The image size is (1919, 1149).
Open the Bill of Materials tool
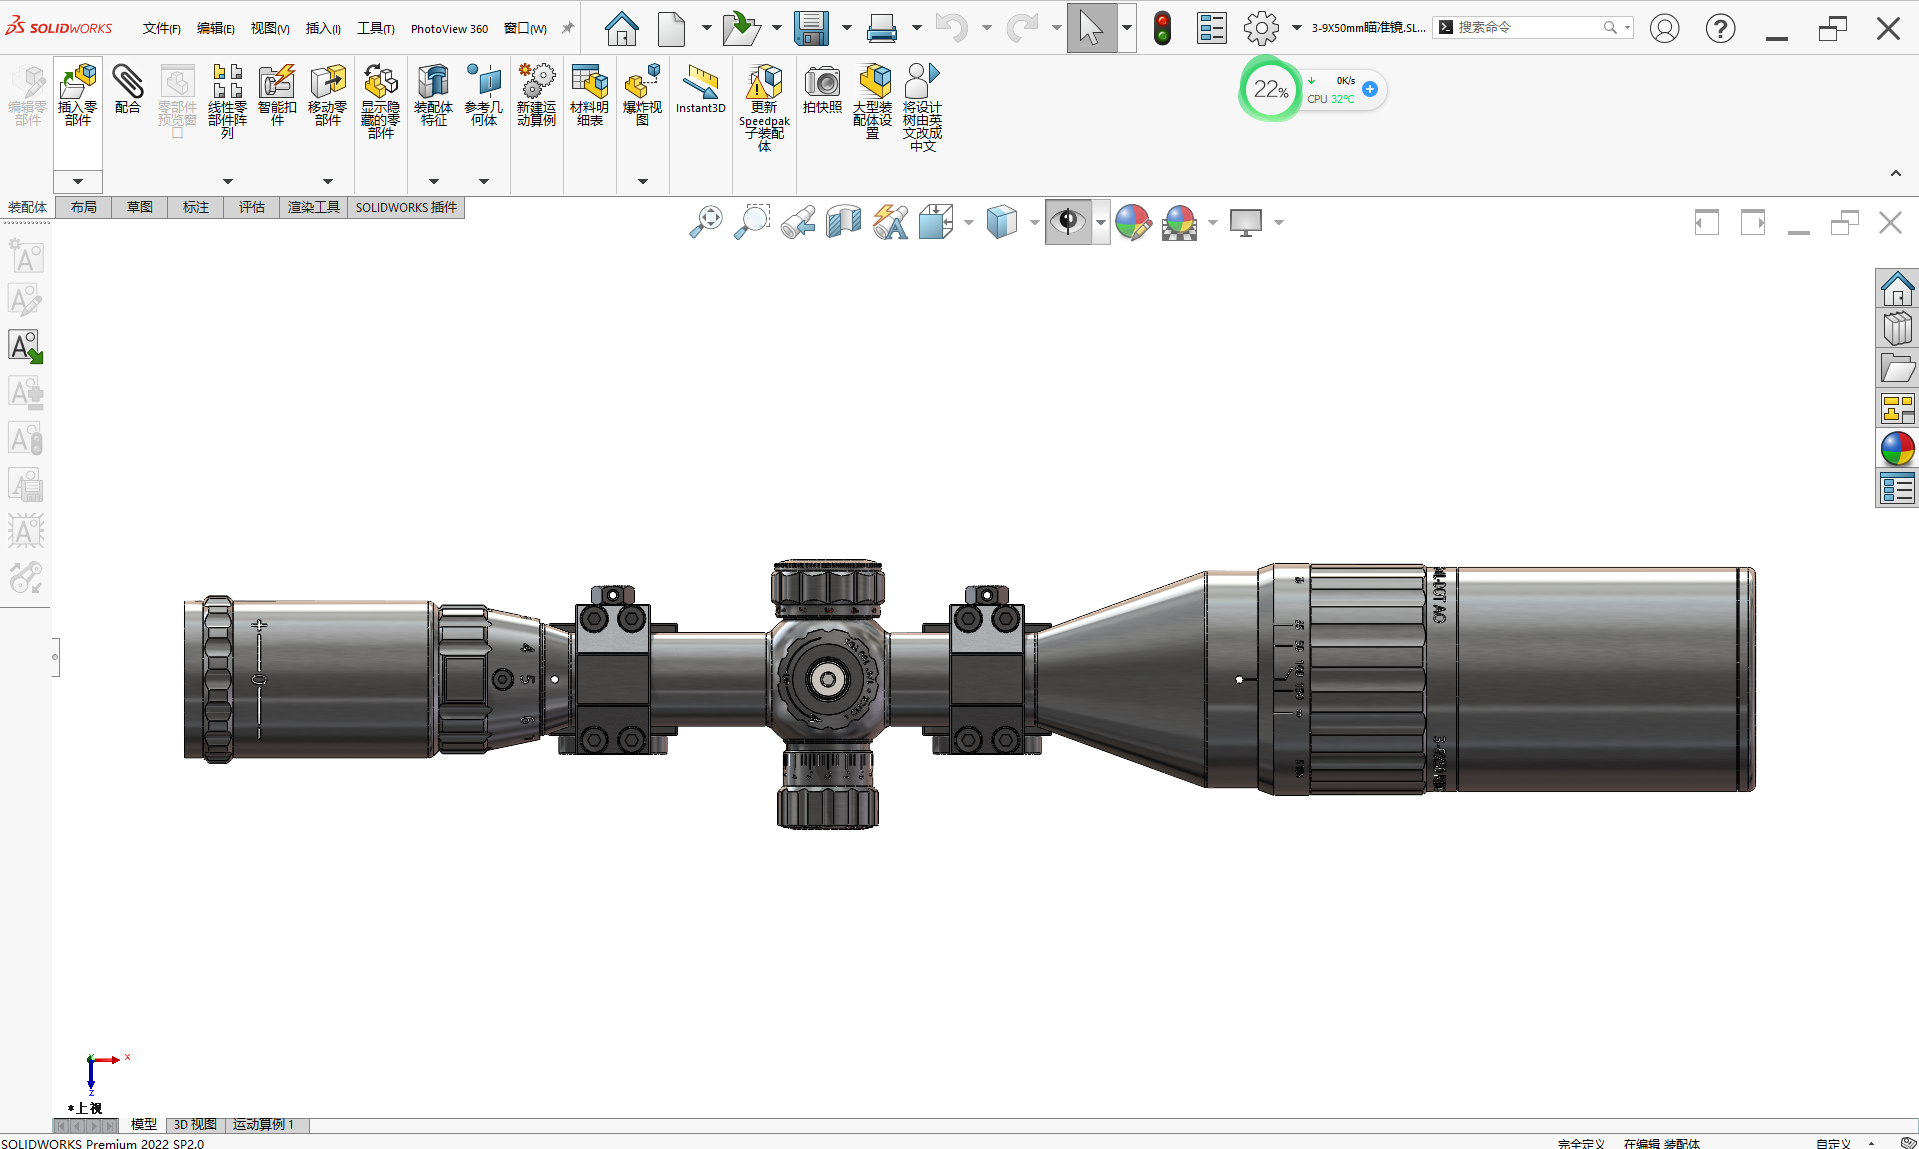point(589,94)
